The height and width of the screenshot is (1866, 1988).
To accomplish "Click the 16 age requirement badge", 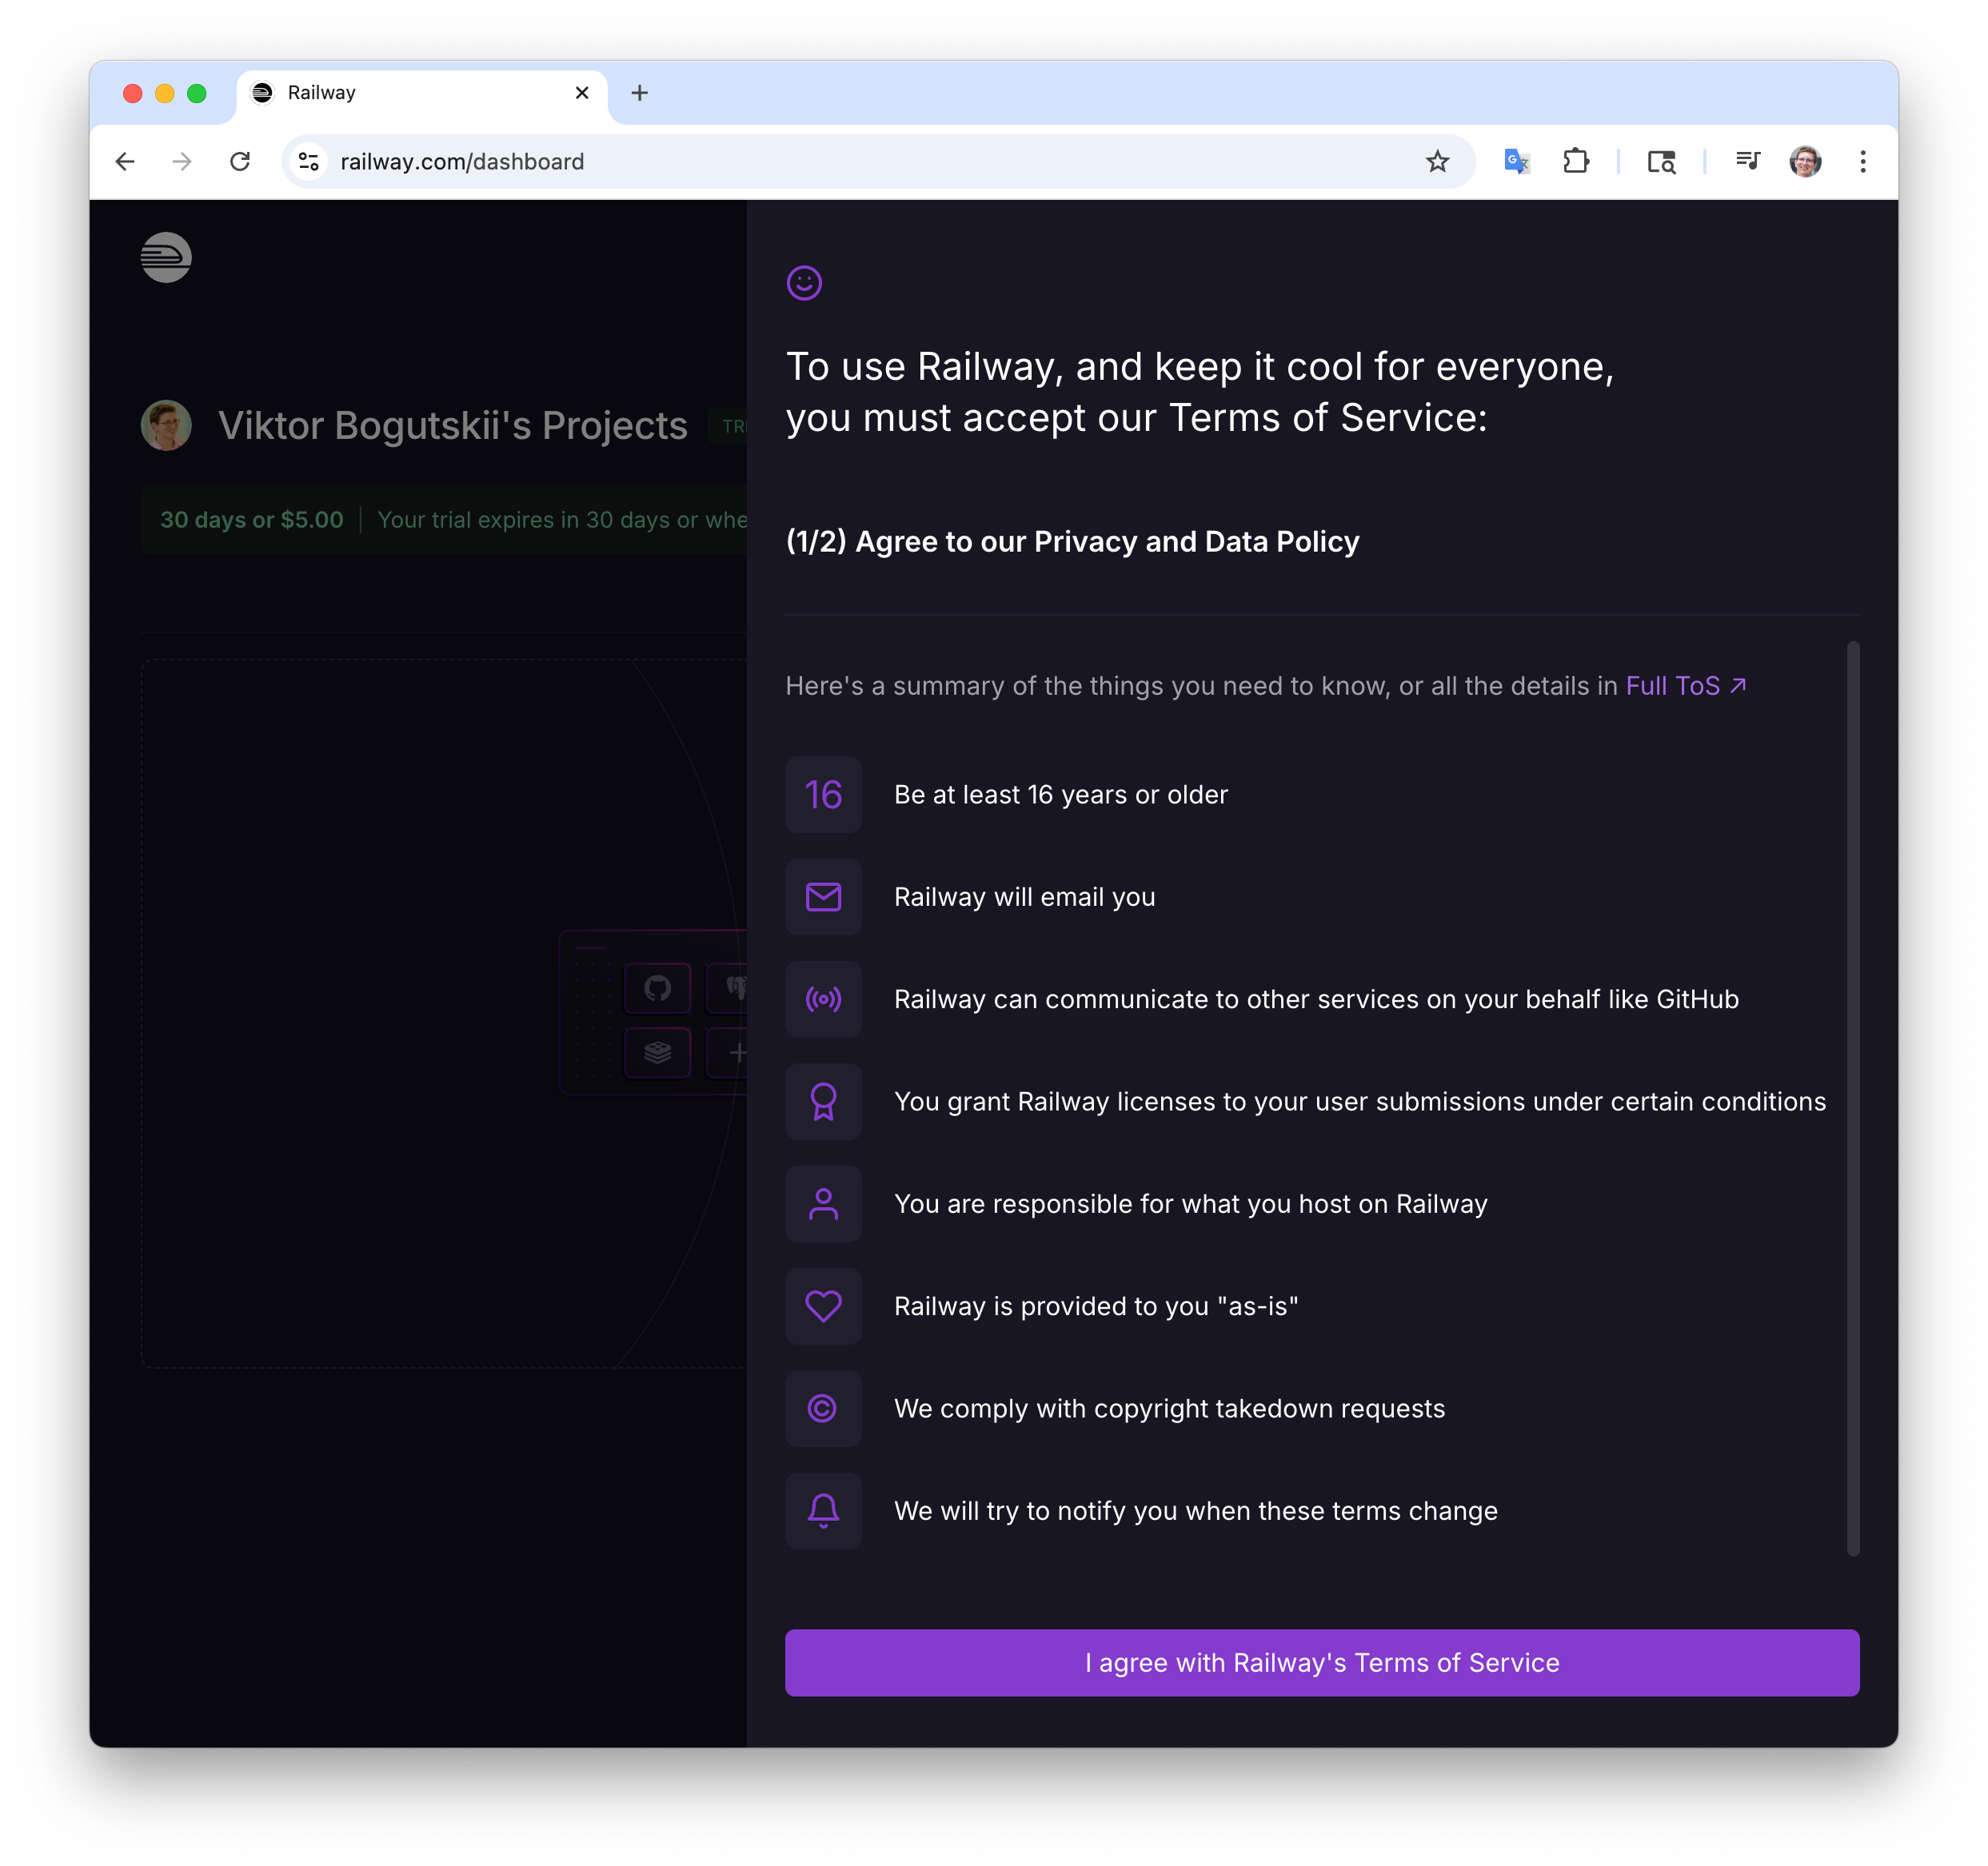I will [823, 795].
